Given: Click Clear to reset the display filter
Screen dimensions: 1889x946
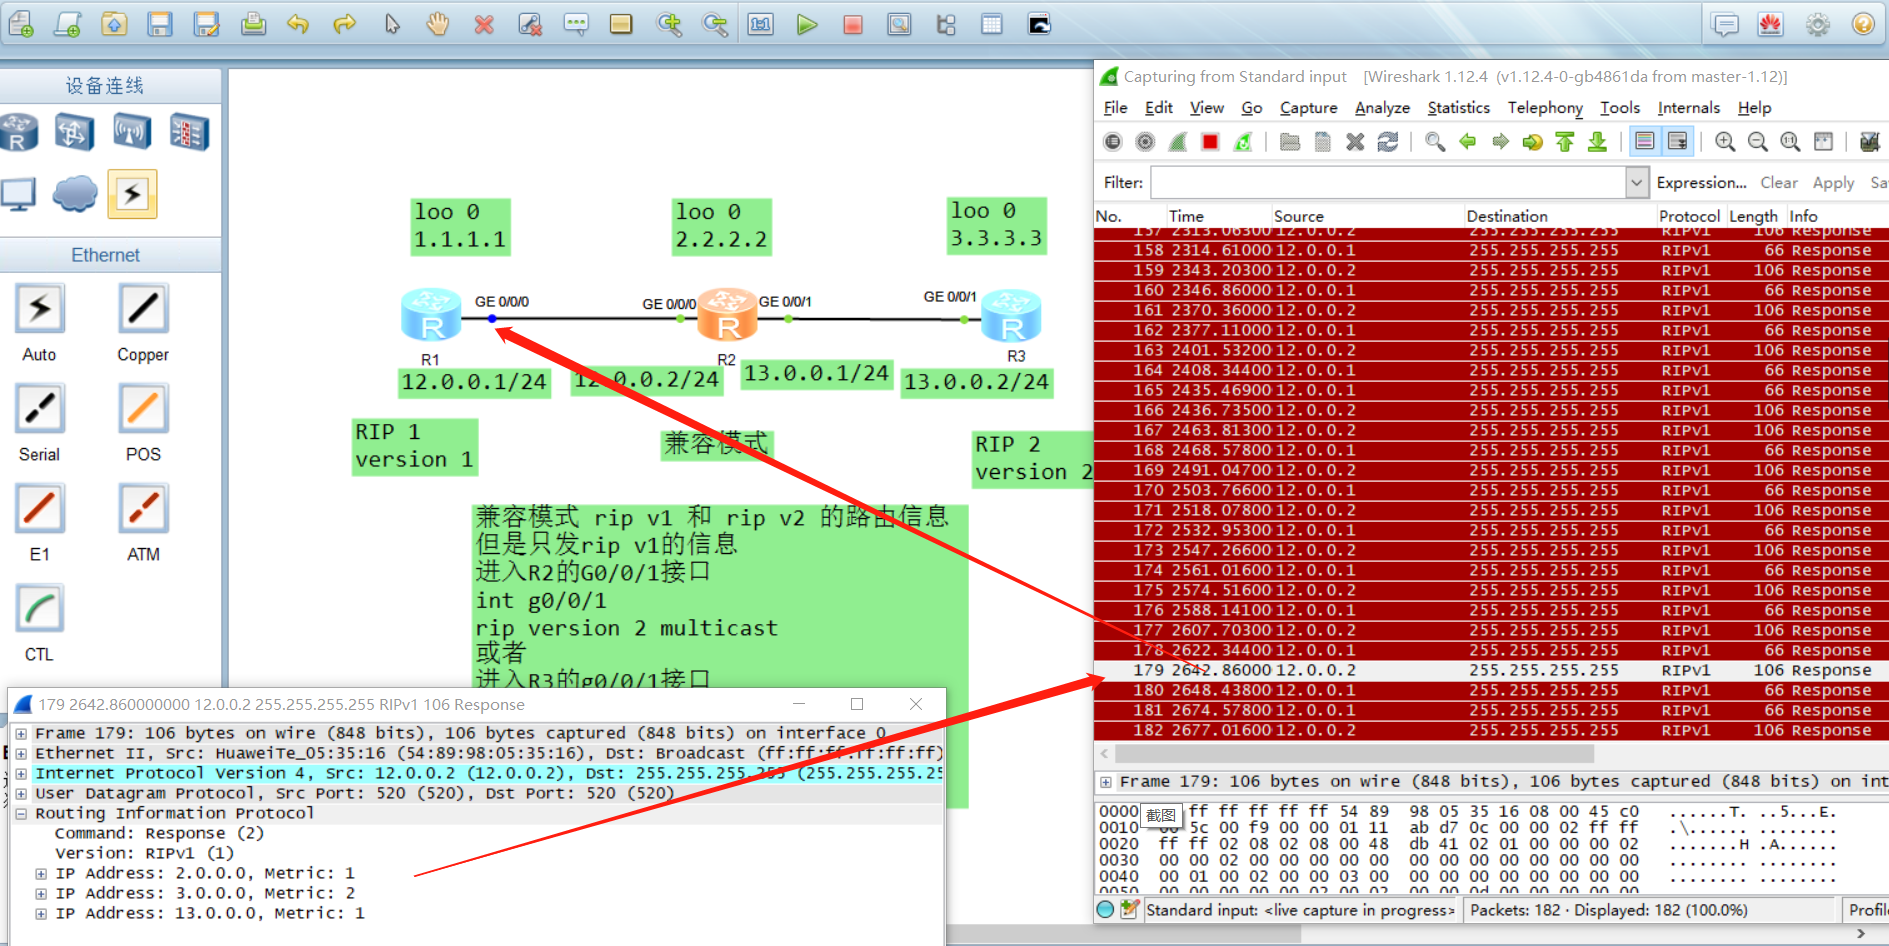Looking at the screenshot, I should [x=1779, y=182].
